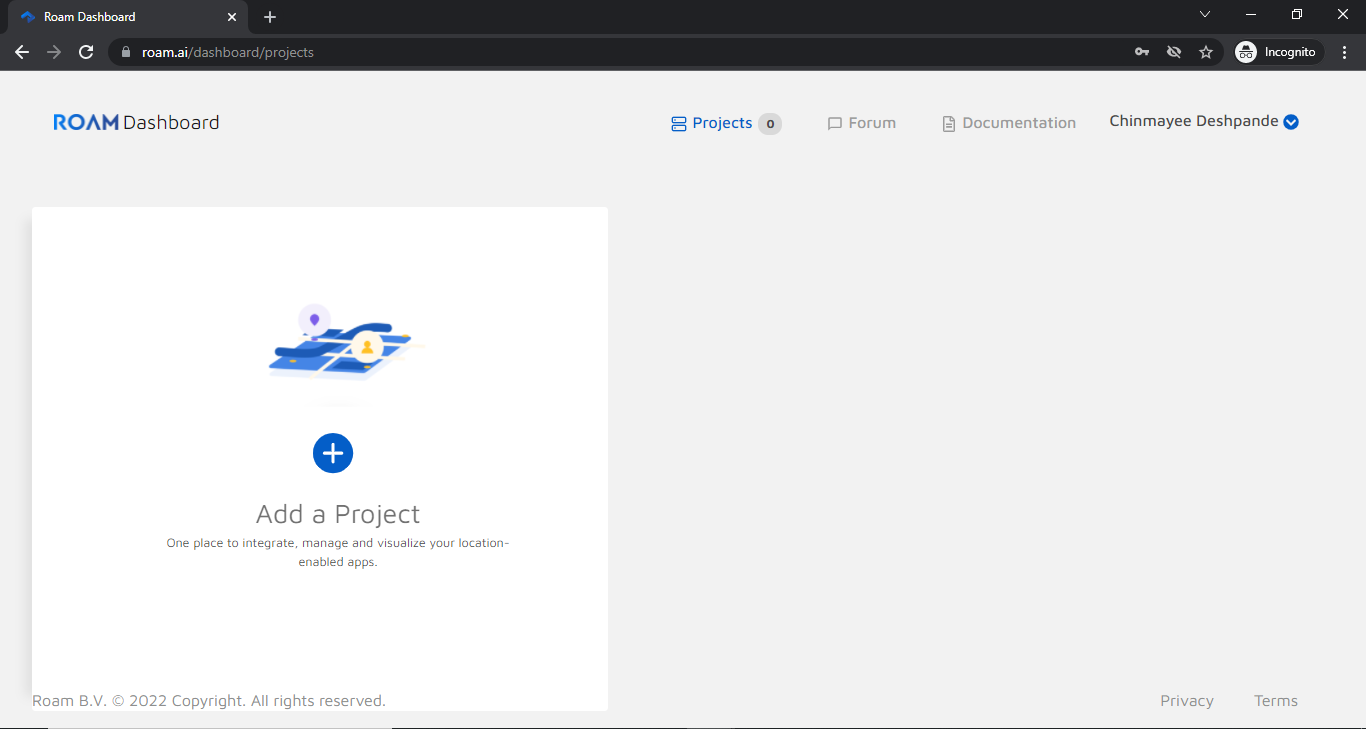
Task: Reload the page with refresh icon
Action: 86,52
